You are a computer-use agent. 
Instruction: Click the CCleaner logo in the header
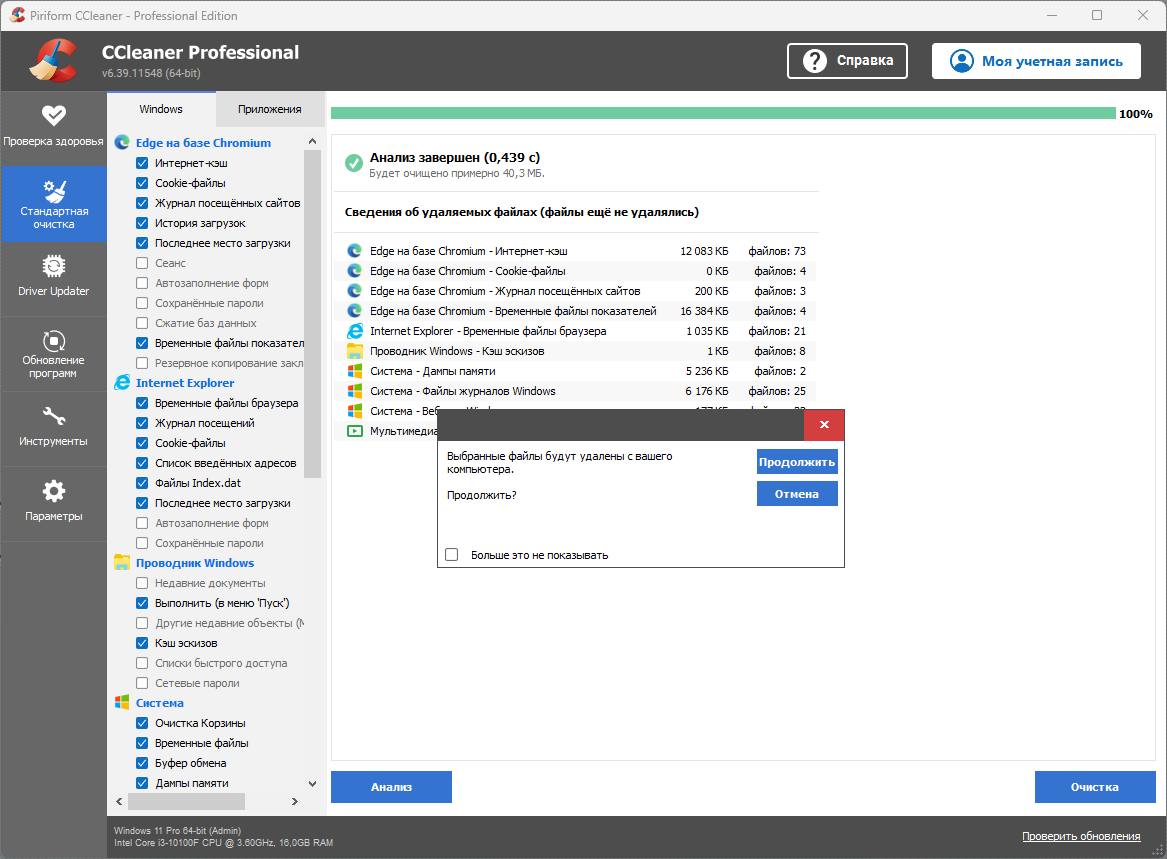point(54,60)
